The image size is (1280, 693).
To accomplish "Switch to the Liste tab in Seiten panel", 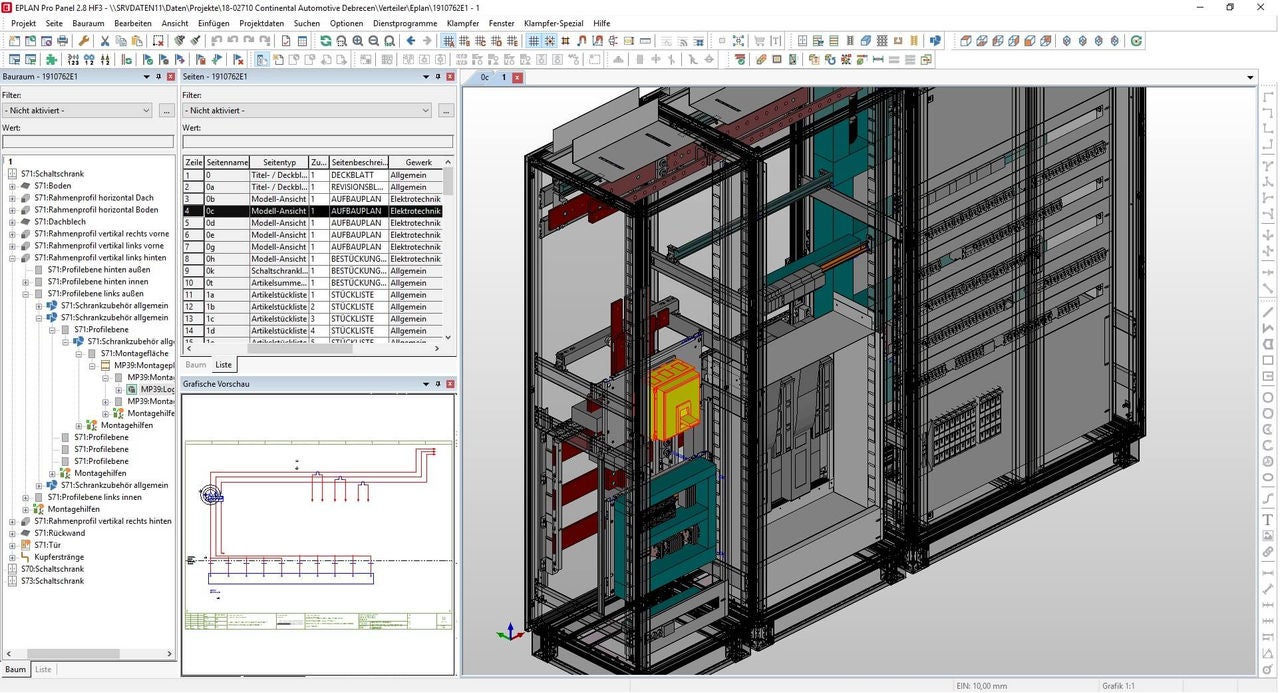I will pos(223,365).
